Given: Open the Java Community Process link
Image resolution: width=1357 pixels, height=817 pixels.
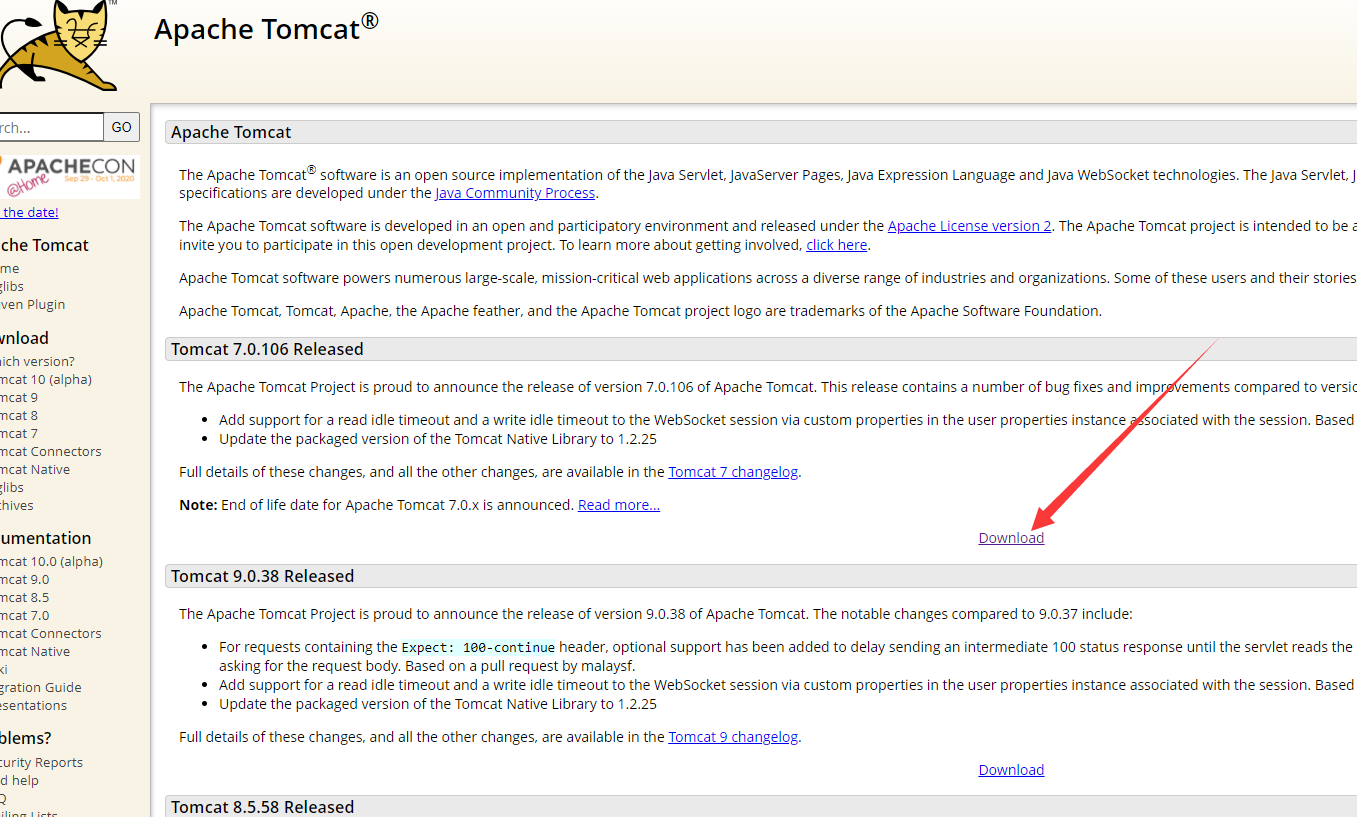Looking at the screenshot, I should pos(515,193).
